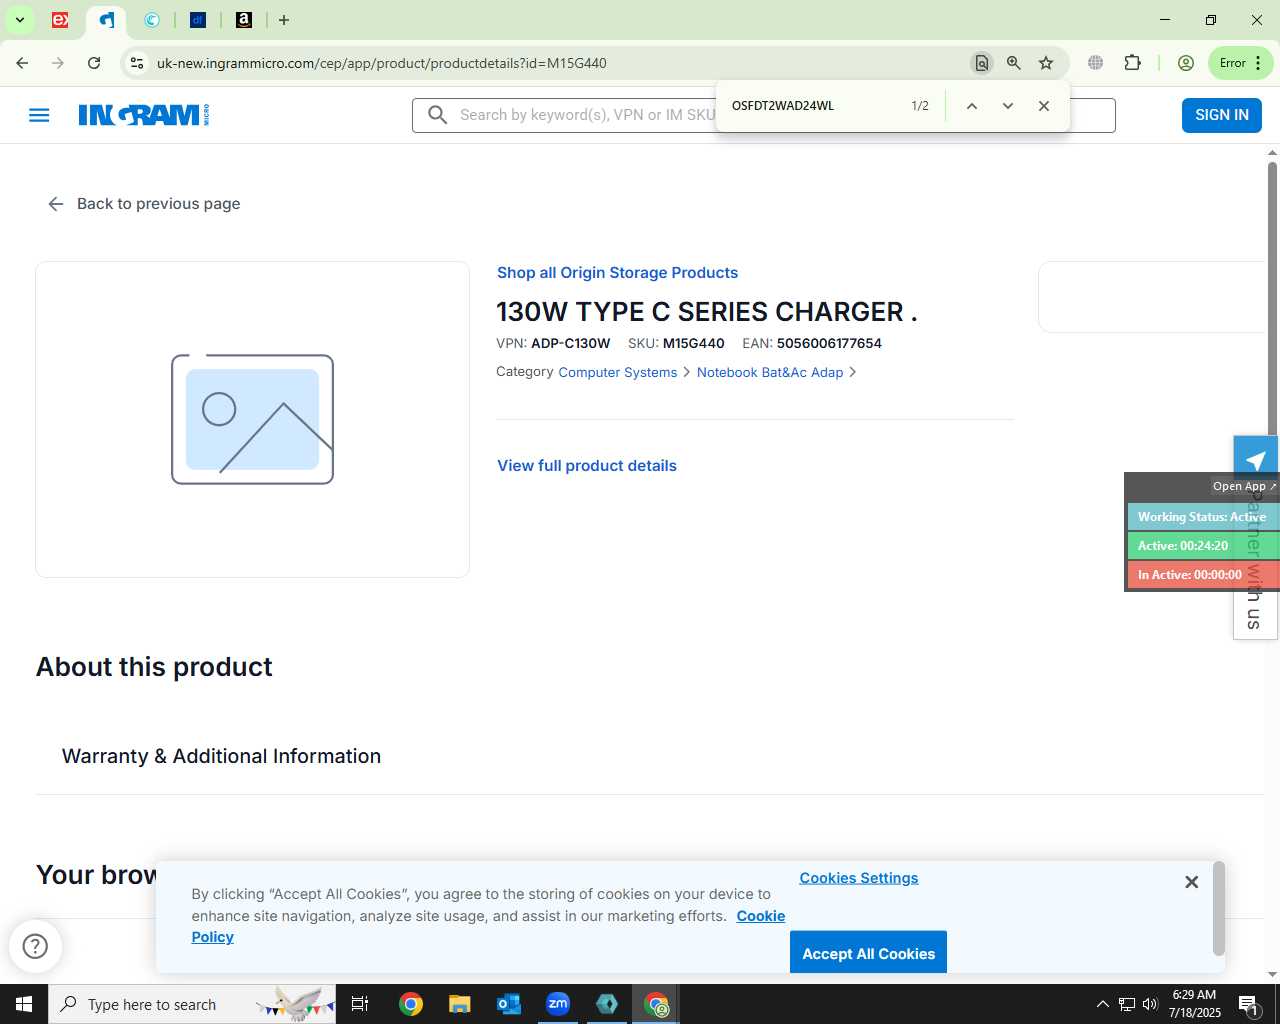Viewport: 1280px width, 1024px height.
Task: Open a new browser tab
Action: (284, 20)
